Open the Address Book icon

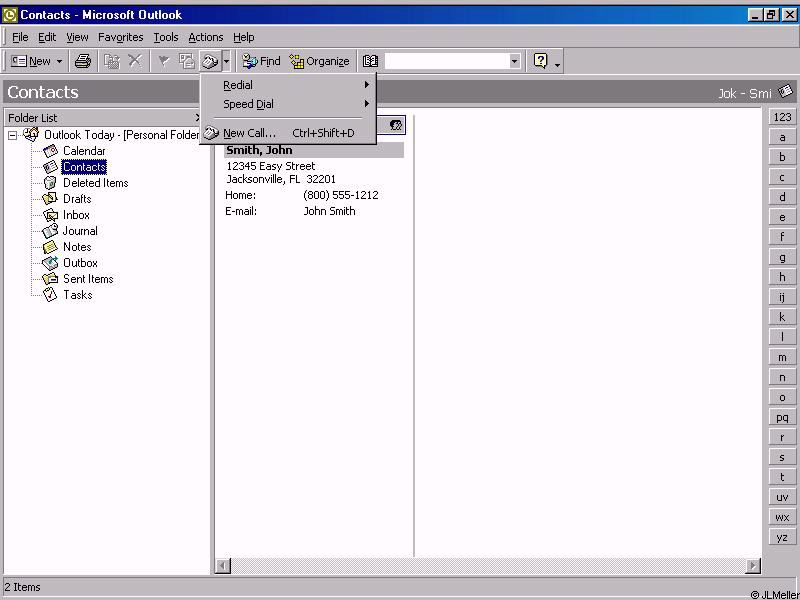coord(370,61)
